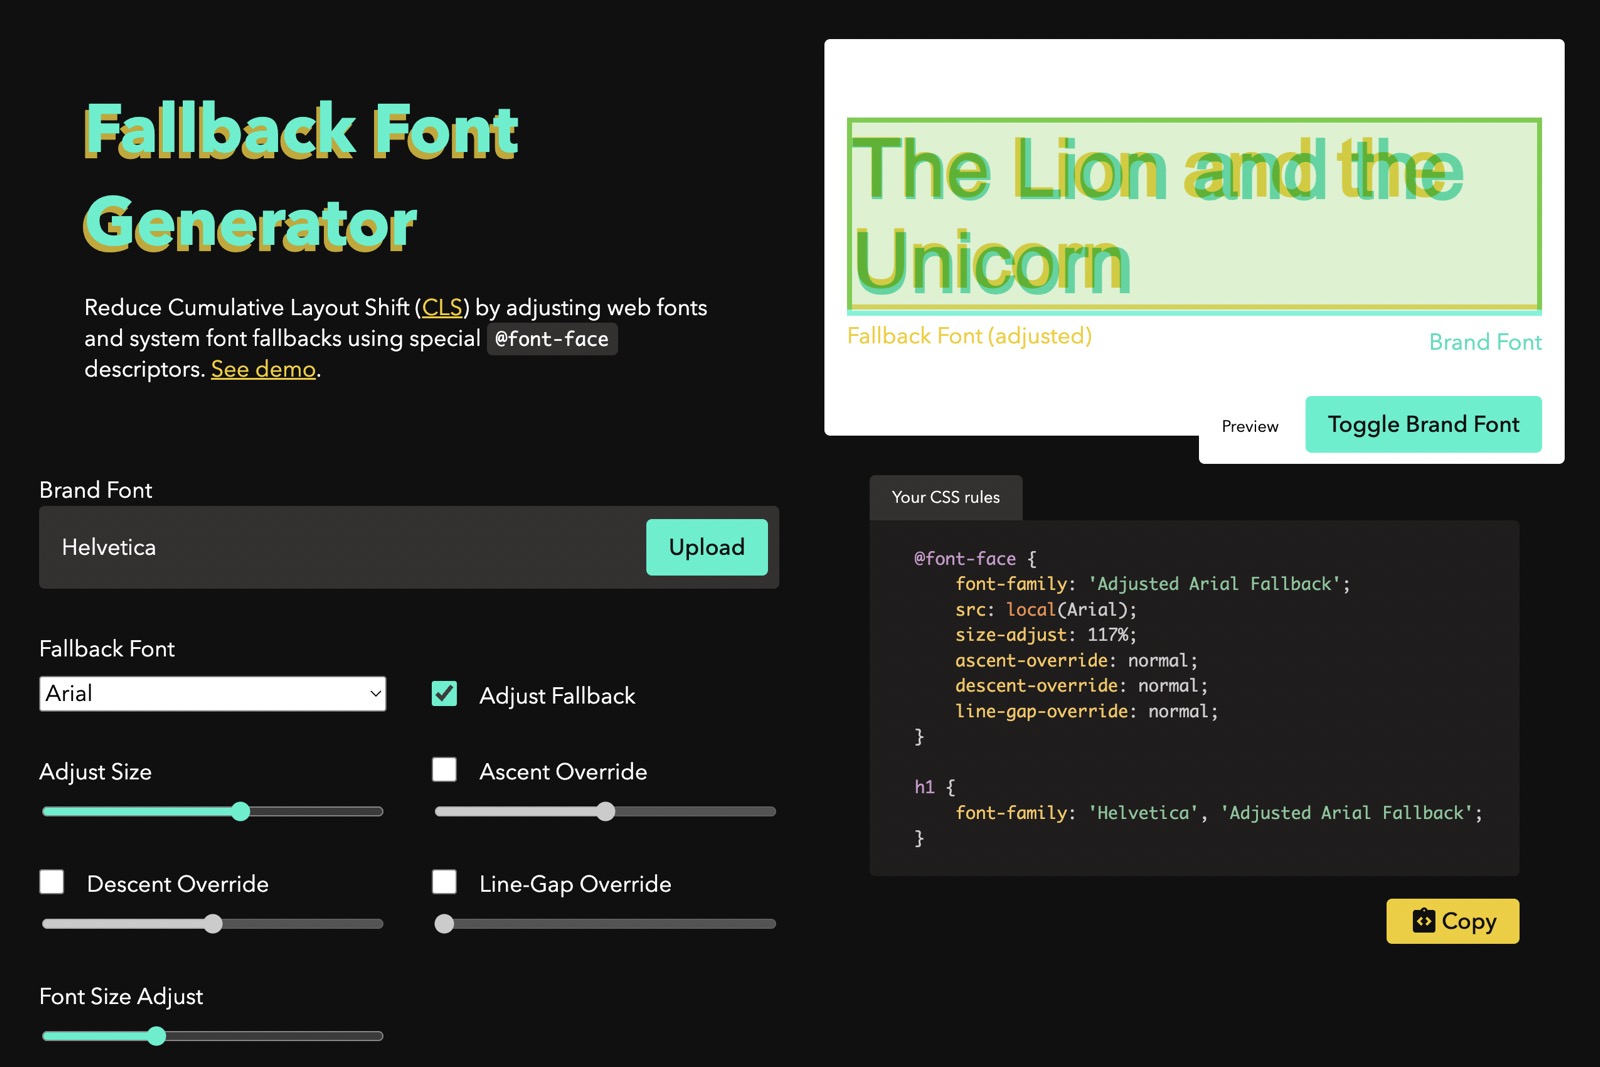
Task: Enable the Ascent Override checkbox
Action: point(444,769)
